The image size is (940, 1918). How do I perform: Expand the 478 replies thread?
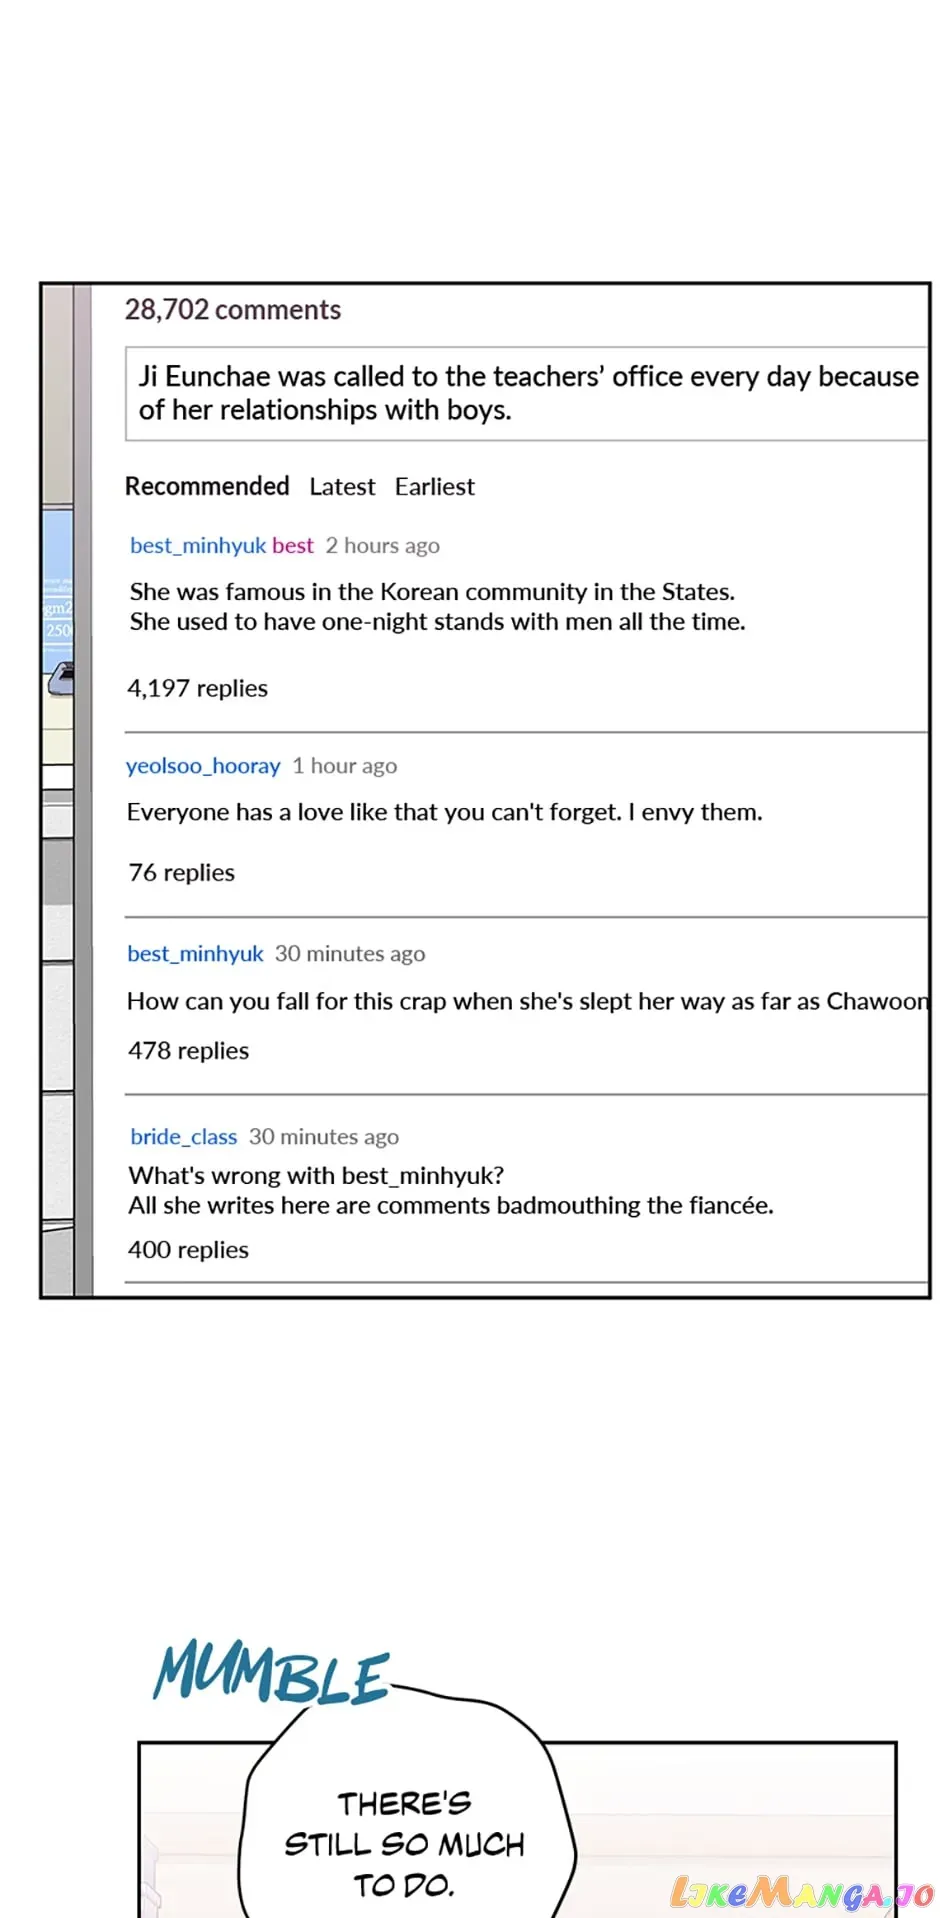click(189, 1051)
